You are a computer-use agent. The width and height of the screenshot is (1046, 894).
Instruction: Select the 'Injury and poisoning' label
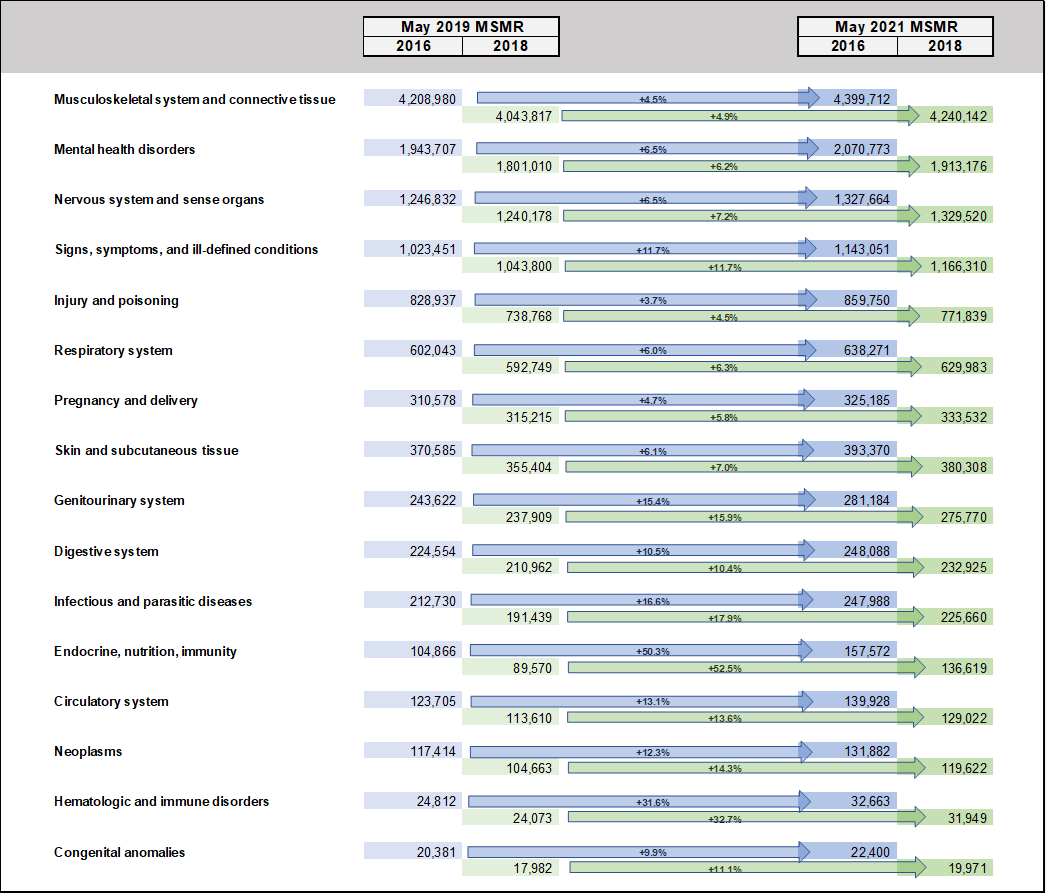116,300
